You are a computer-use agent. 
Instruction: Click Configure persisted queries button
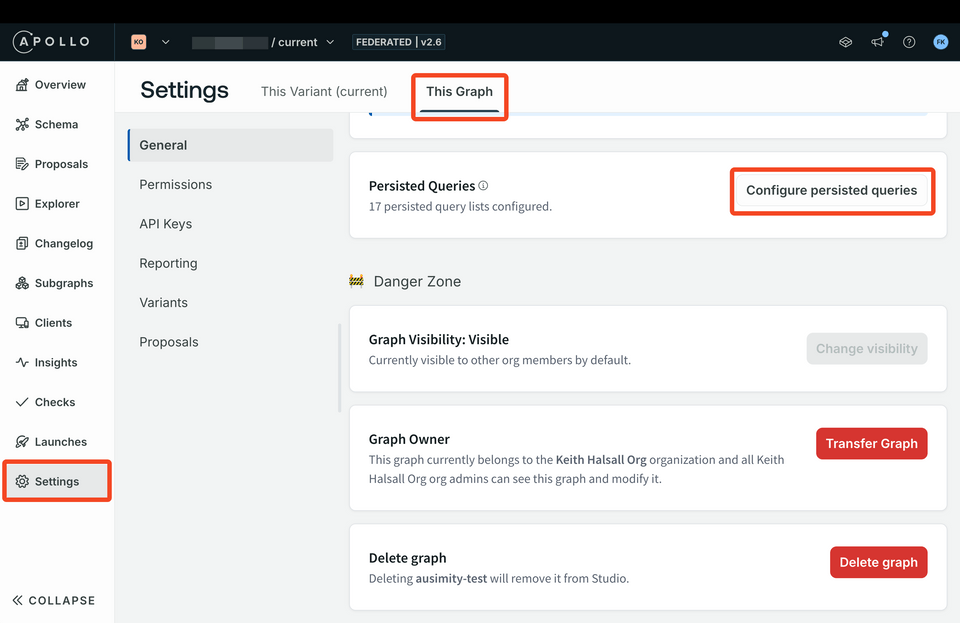[x=831, y=190]
